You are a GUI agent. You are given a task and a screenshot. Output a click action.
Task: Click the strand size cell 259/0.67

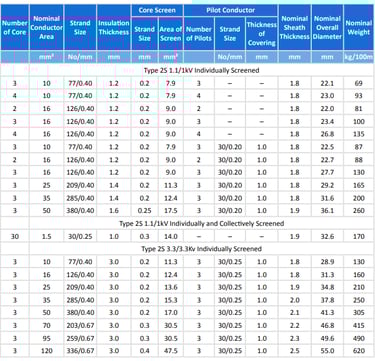(x=80, y=338)
